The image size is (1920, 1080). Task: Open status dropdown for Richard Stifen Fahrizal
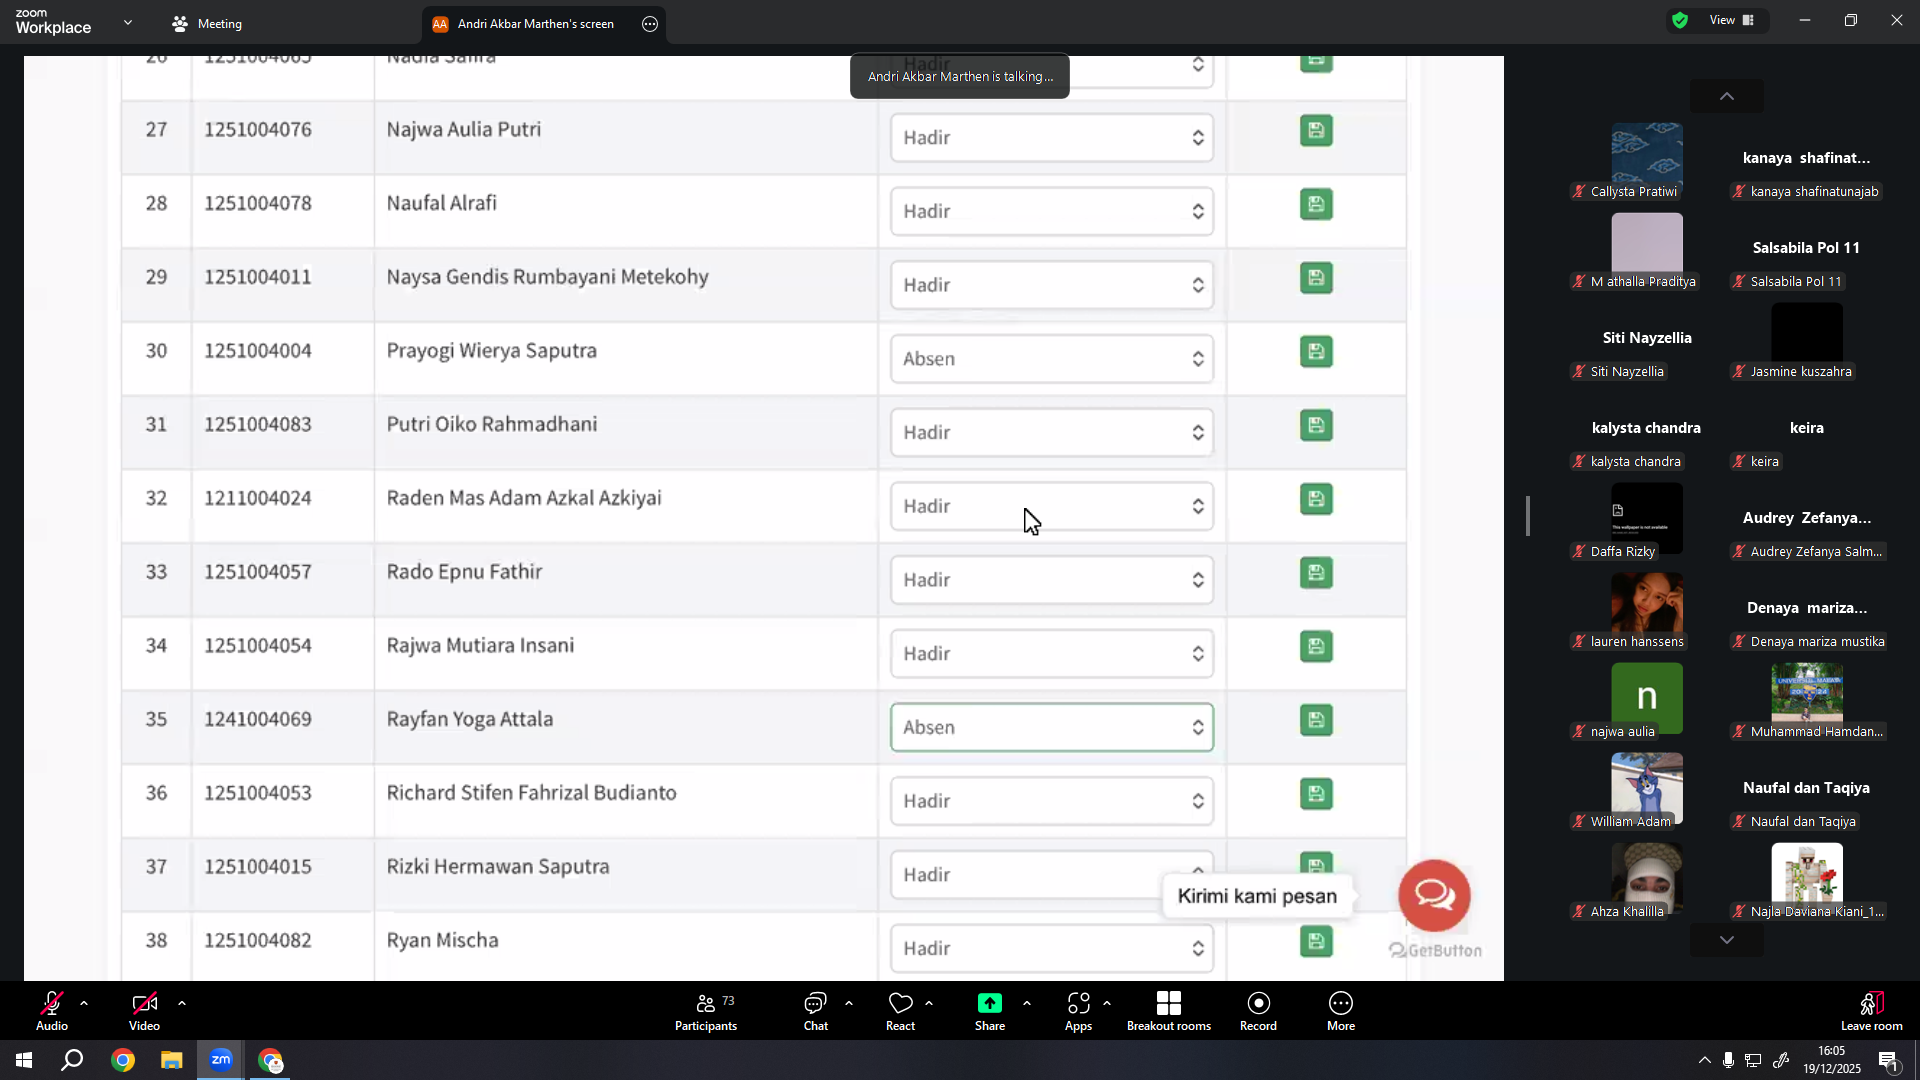click(1052, 801)
